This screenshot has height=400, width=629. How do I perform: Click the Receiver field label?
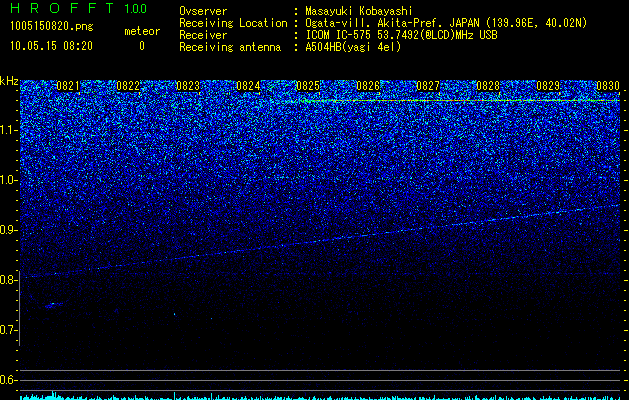click(203, 35)
